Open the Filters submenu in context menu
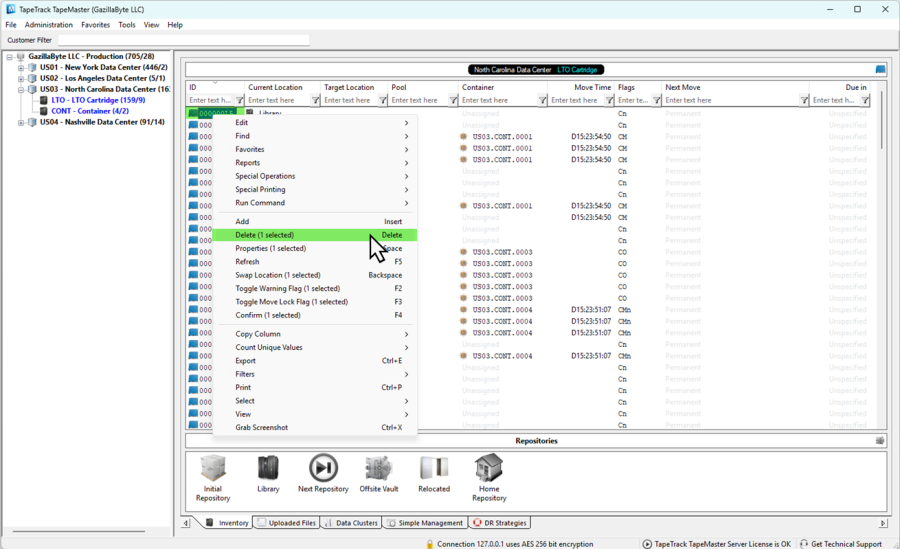 click(315, 374)
